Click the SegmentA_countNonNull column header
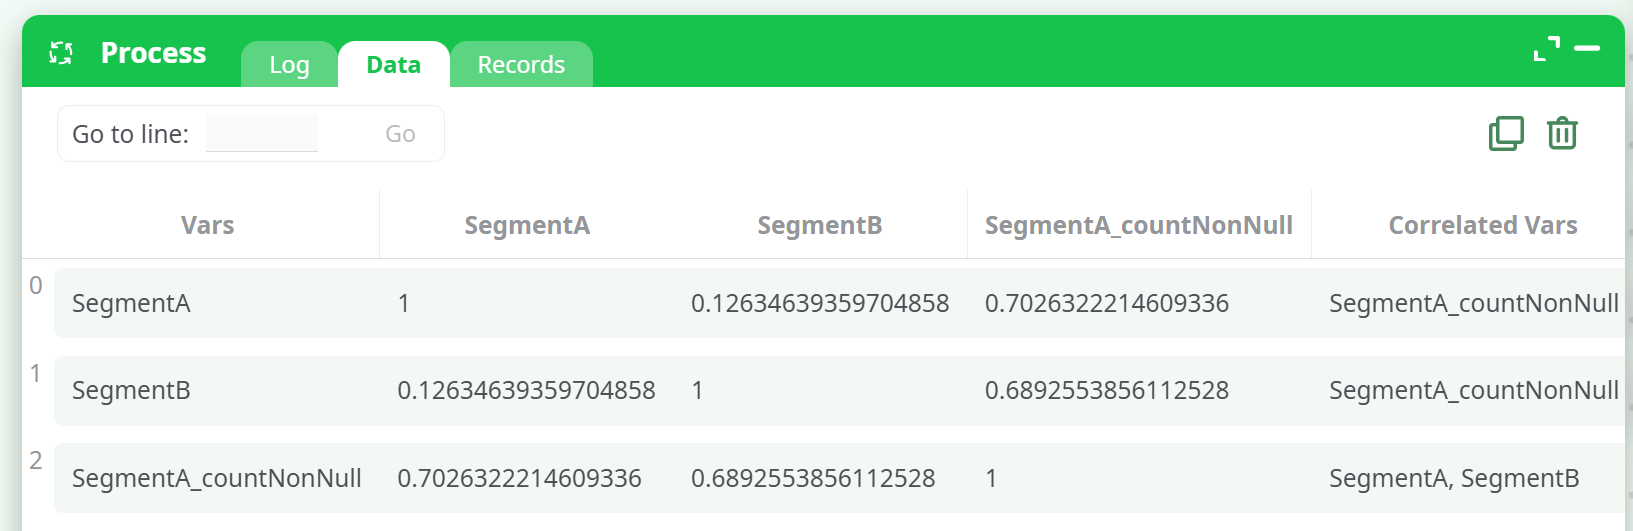Screen dimensions: 1633x531 1138,225
